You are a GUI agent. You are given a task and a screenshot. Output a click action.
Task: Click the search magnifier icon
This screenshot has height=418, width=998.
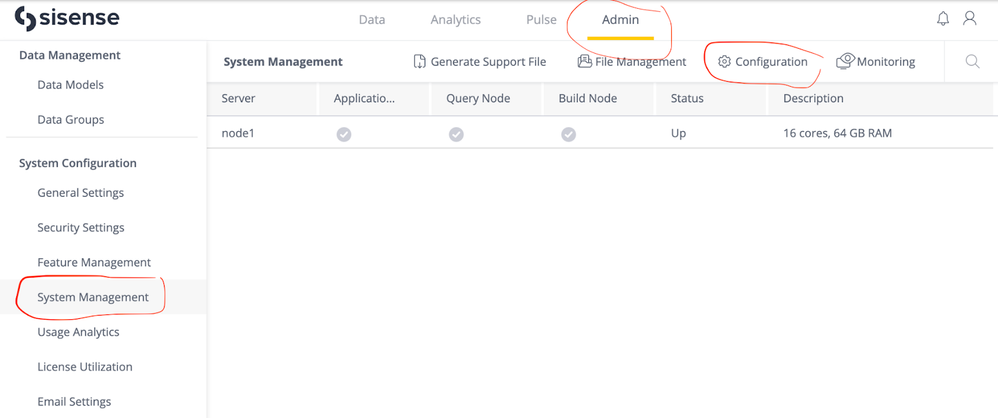[972, 62]
